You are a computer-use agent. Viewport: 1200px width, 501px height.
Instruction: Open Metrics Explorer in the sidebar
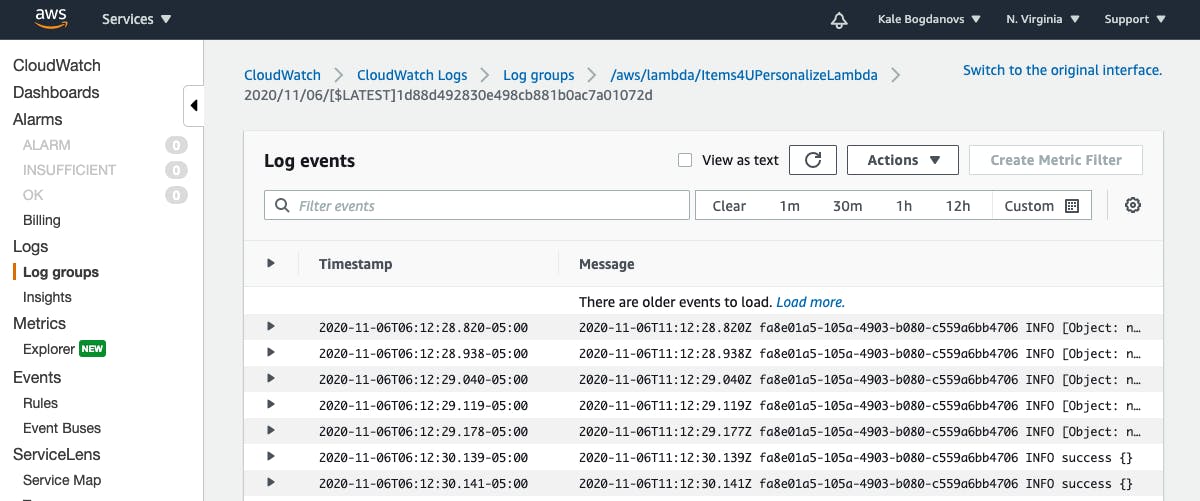(x=49, y=349)
